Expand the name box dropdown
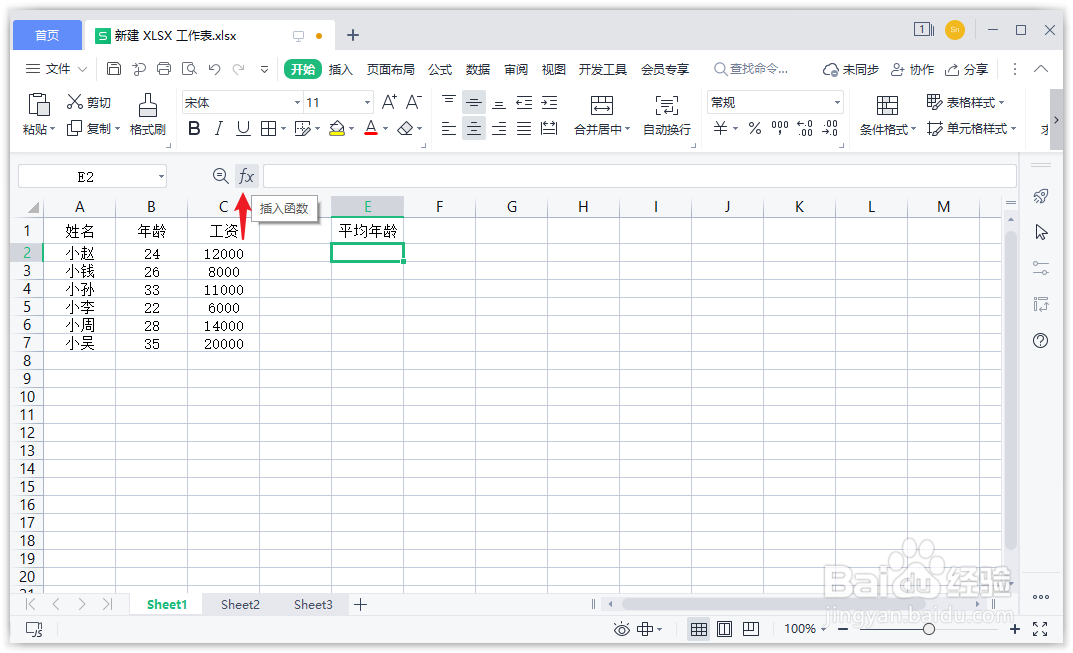Screen dimensions: 1073x653 [x=161, y=177]
